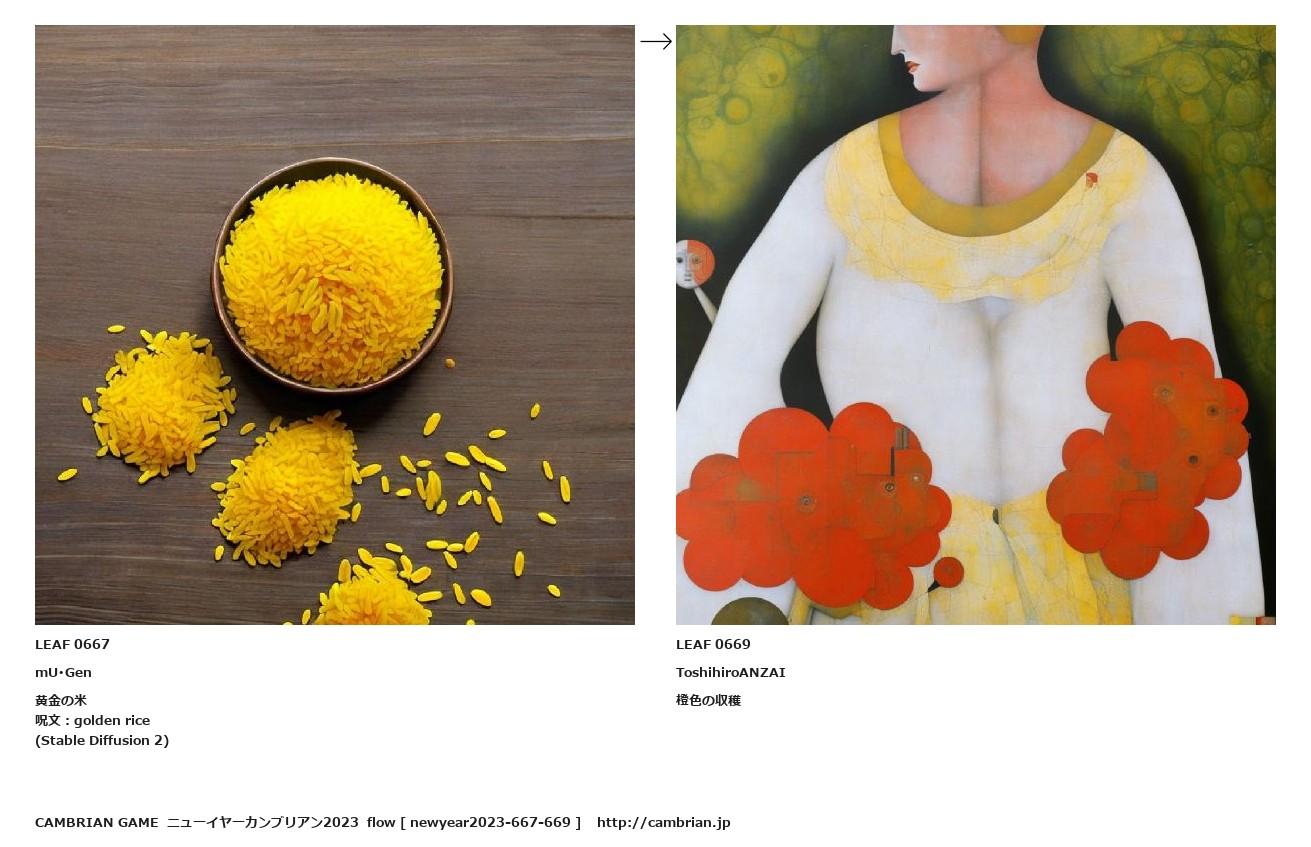This screenshot has width=1311, height=847.
Task: Click the title 橙色の収穫
Action: pos(708,701)
